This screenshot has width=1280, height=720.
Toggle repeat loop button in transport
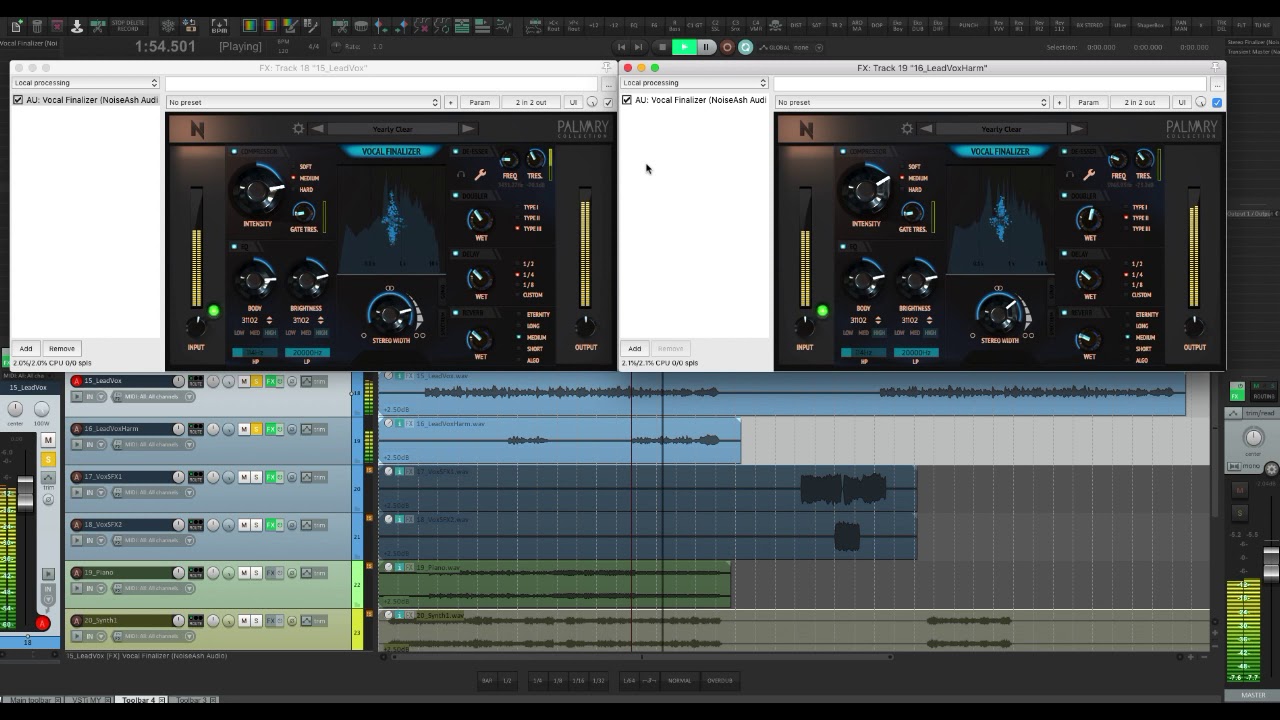tap(746, 47)
